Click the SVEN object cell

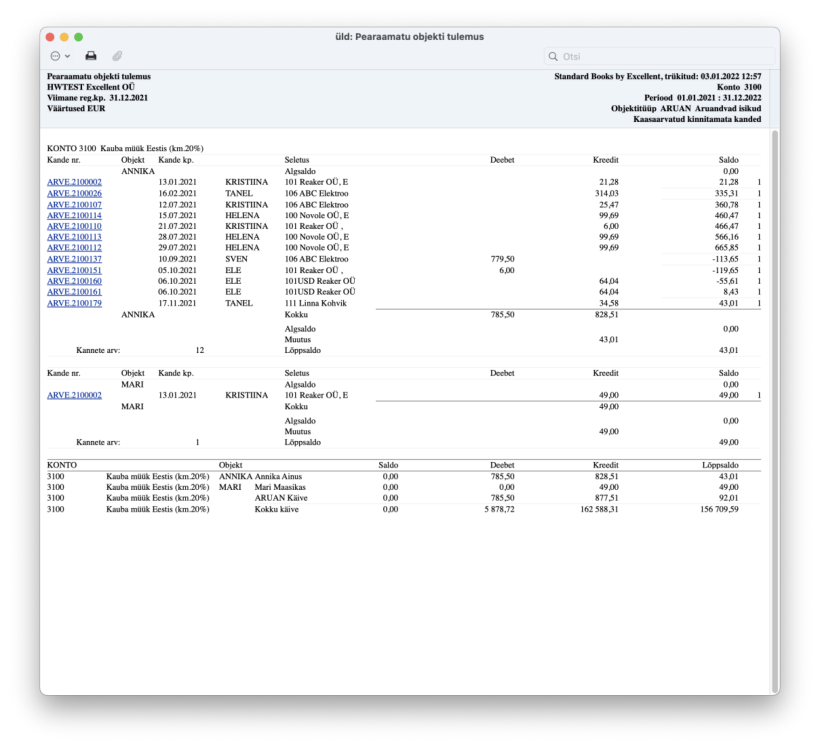(236, 259)
